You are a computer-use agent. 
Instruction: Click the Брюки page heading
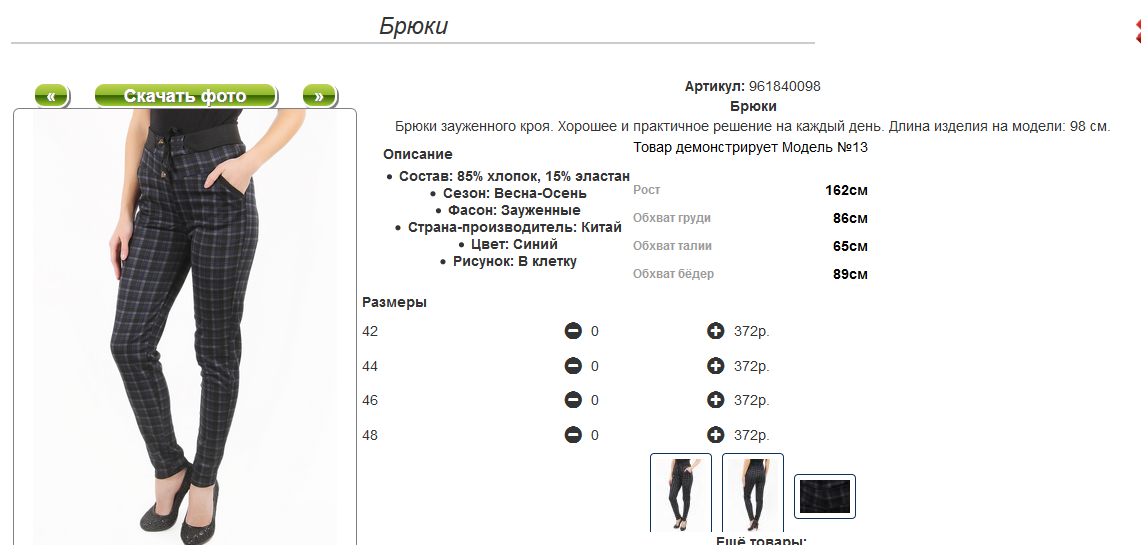[x=413, y=26]
